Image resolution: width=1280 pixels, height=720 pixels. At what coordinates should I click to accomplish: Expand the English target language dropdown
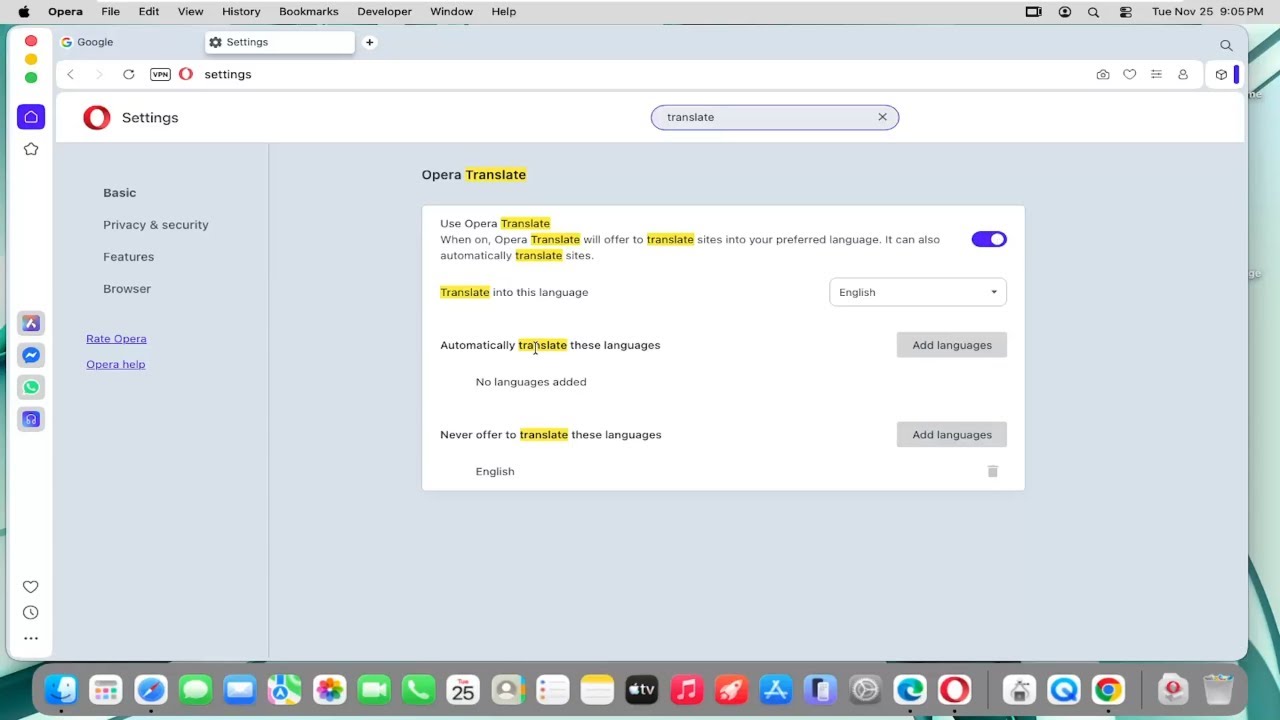918,292
